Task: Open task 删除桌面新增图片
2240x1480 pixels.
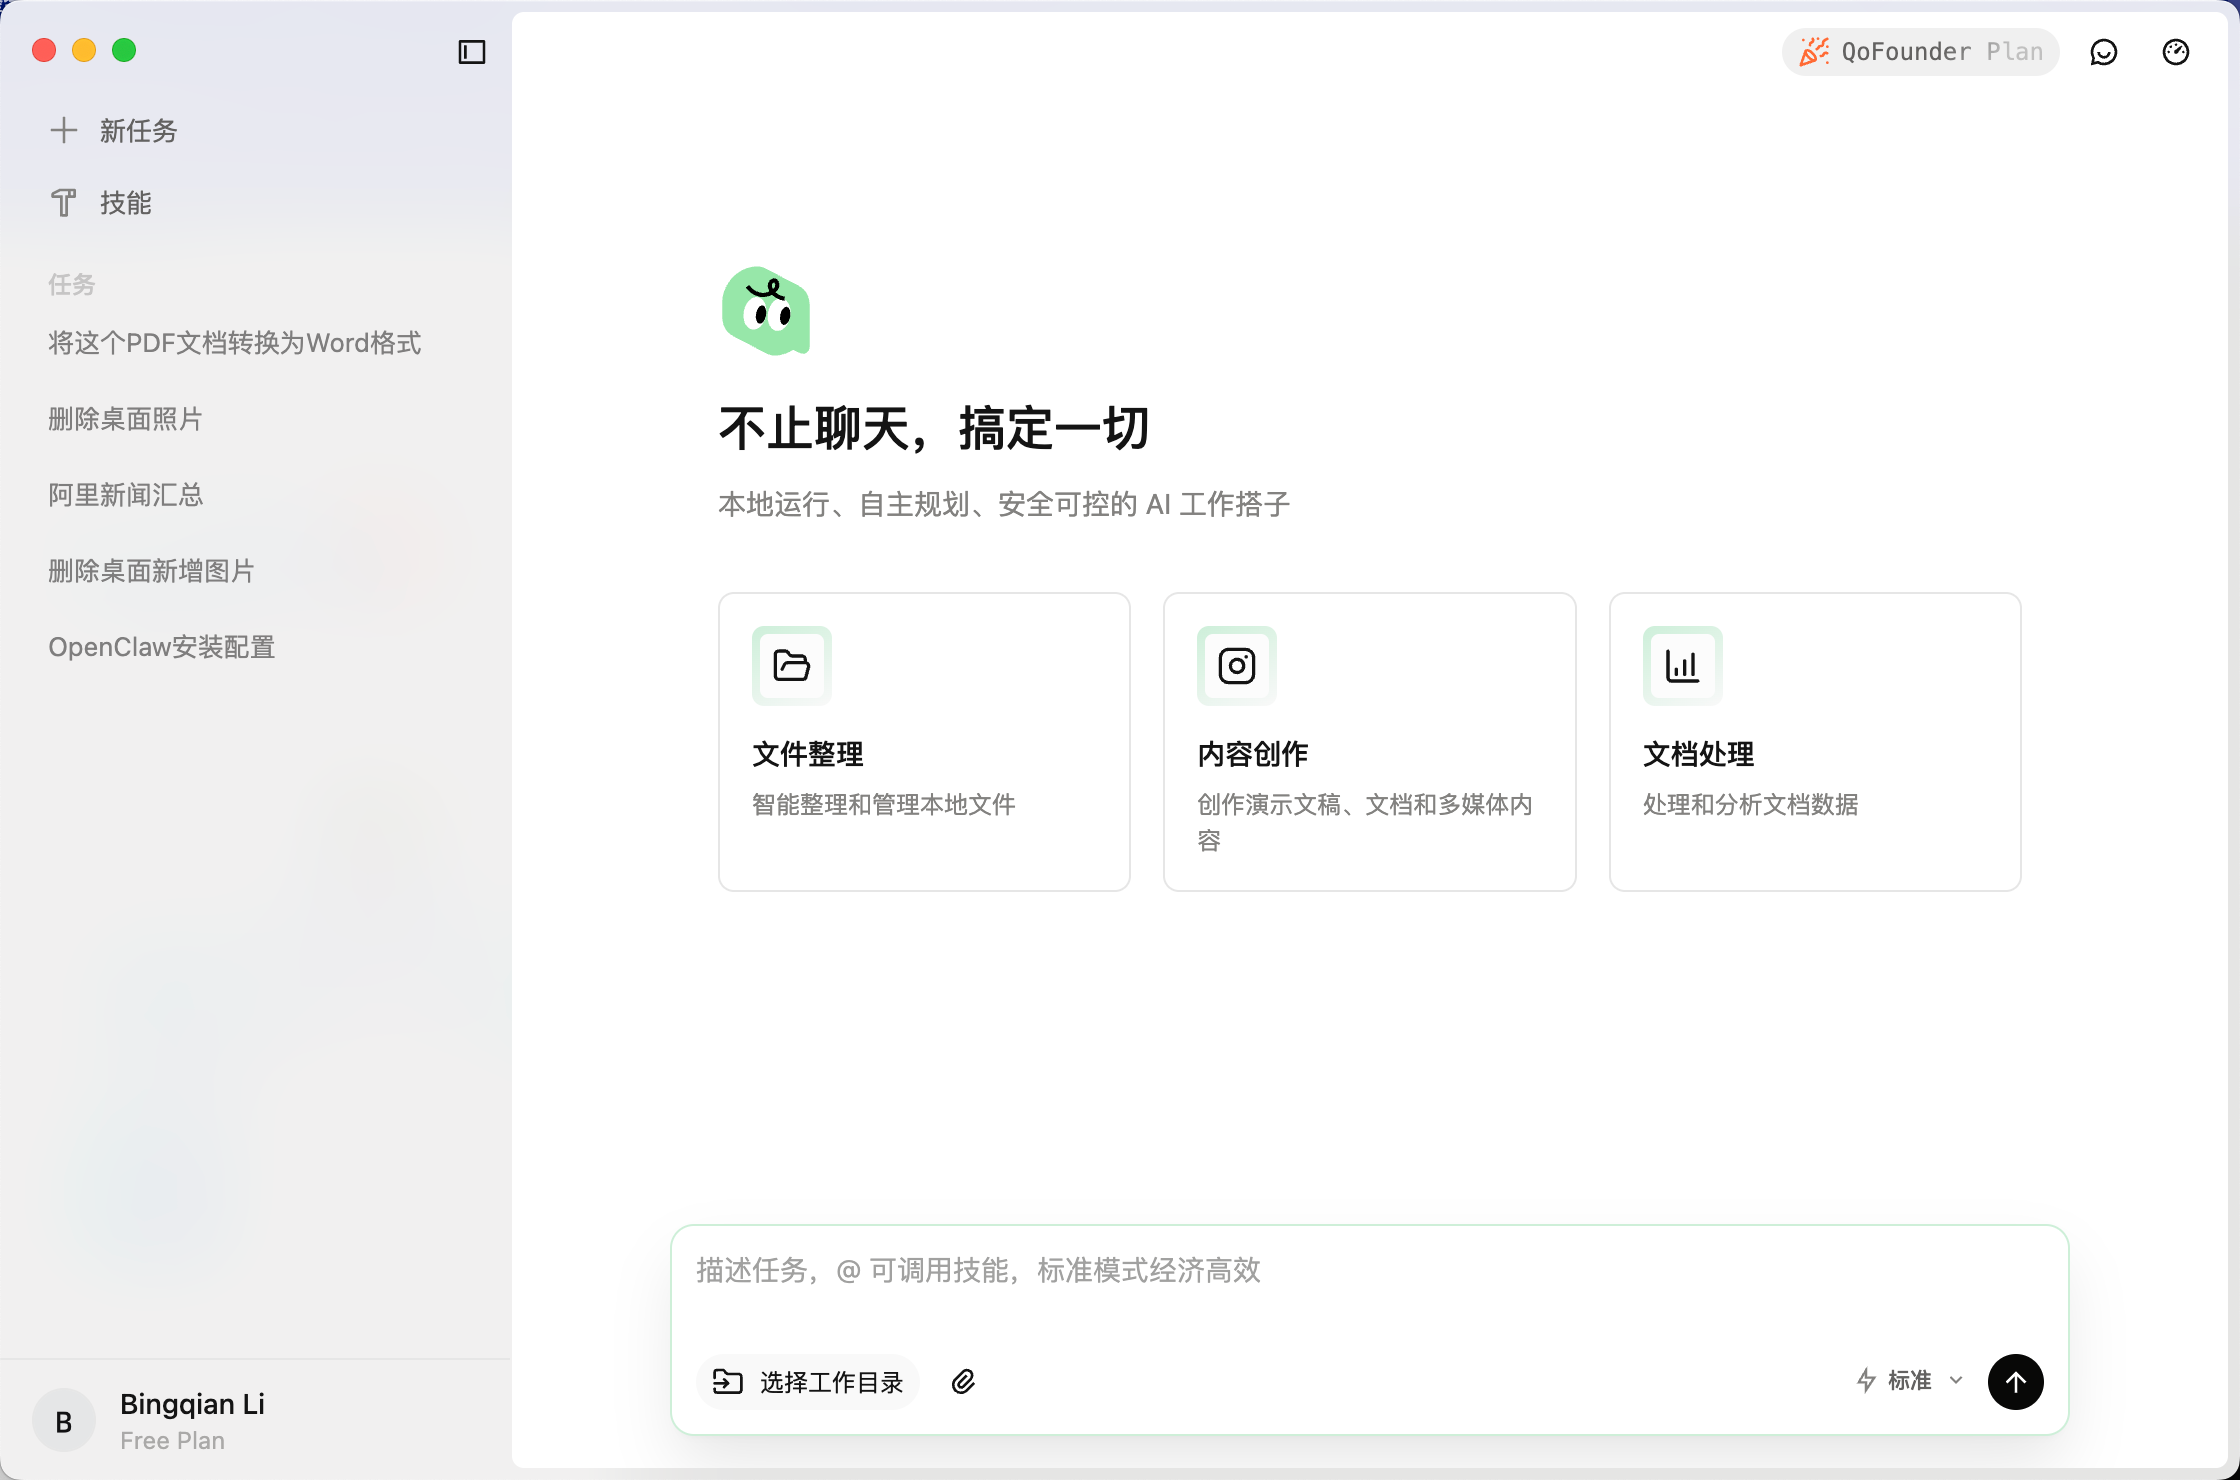Action: pyautogui.click(x=151, y=571)
